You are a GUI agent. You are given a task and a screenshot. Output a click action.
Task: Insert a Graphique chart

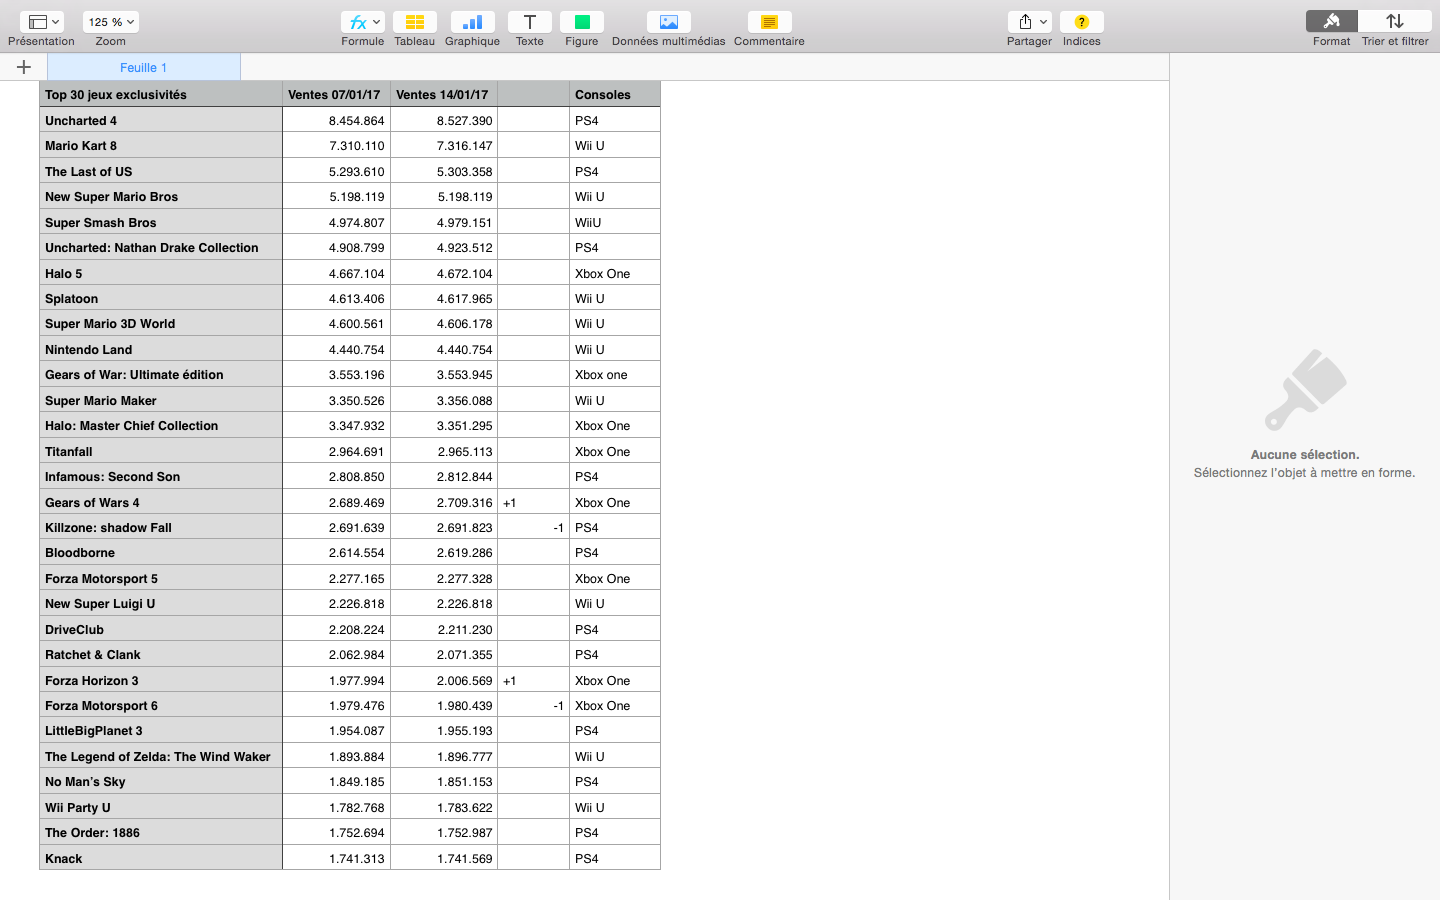click(472, 22)
